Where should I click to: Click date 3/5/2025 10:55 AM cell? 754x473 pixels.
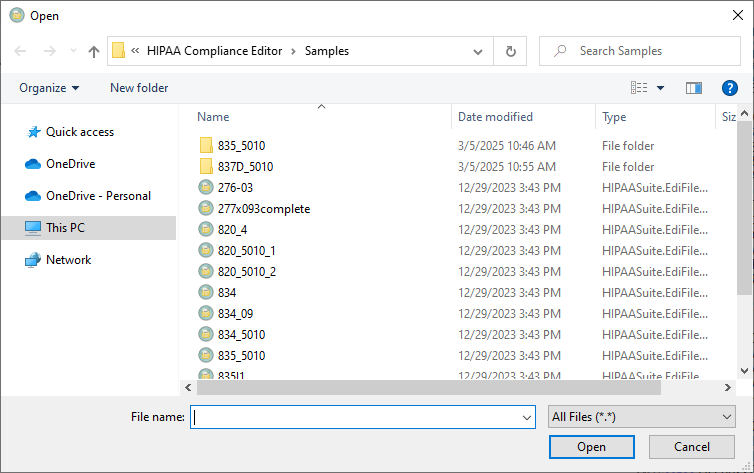(507, 167)
